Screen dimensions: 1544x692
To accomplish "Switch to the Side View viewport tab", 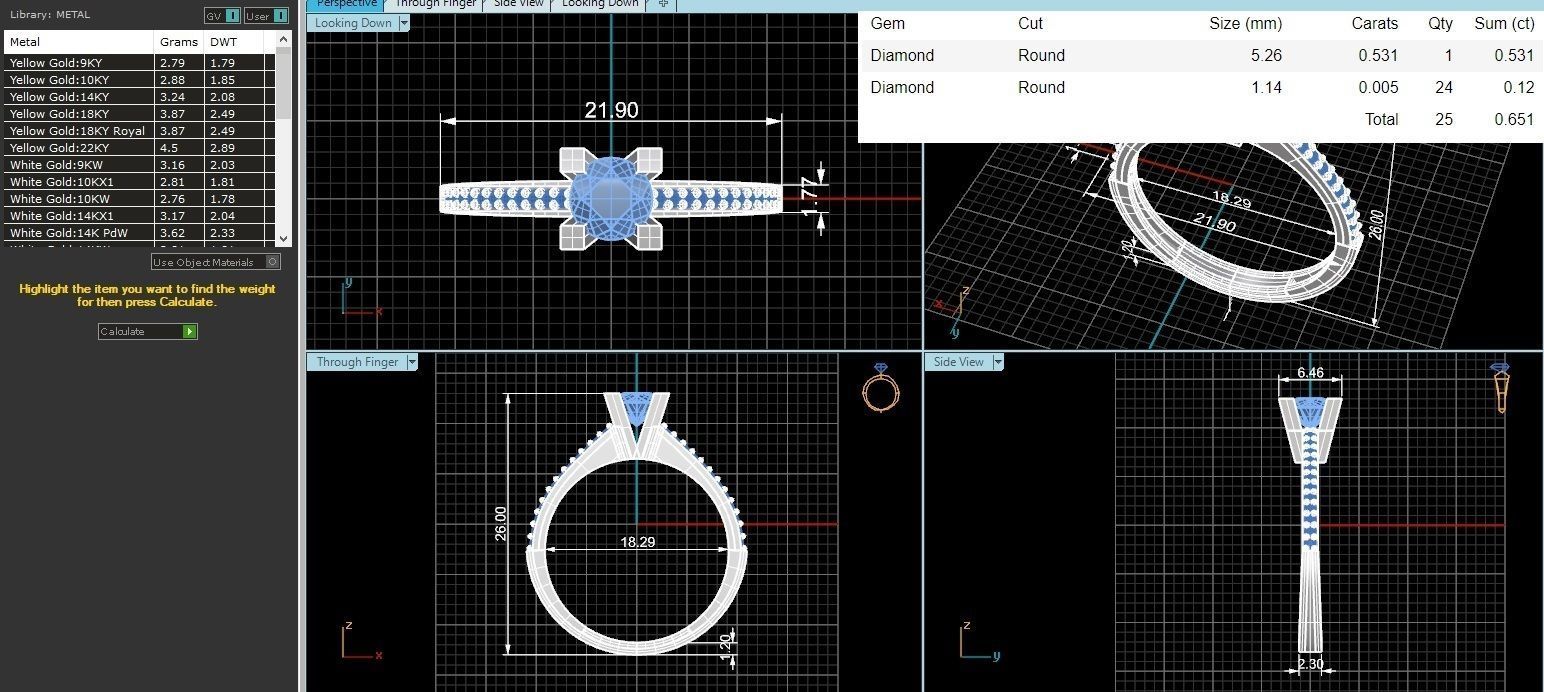I will pyautogui.click(x=519, y=4).
